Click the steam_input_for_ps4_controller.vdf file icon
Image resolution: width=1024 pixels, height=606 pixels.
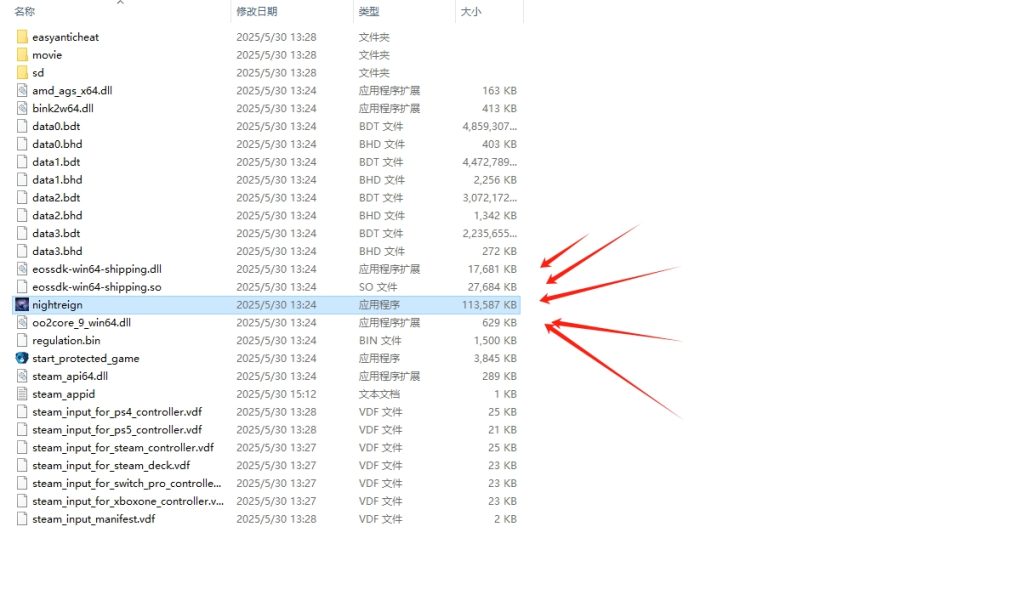tap(22, 412)
